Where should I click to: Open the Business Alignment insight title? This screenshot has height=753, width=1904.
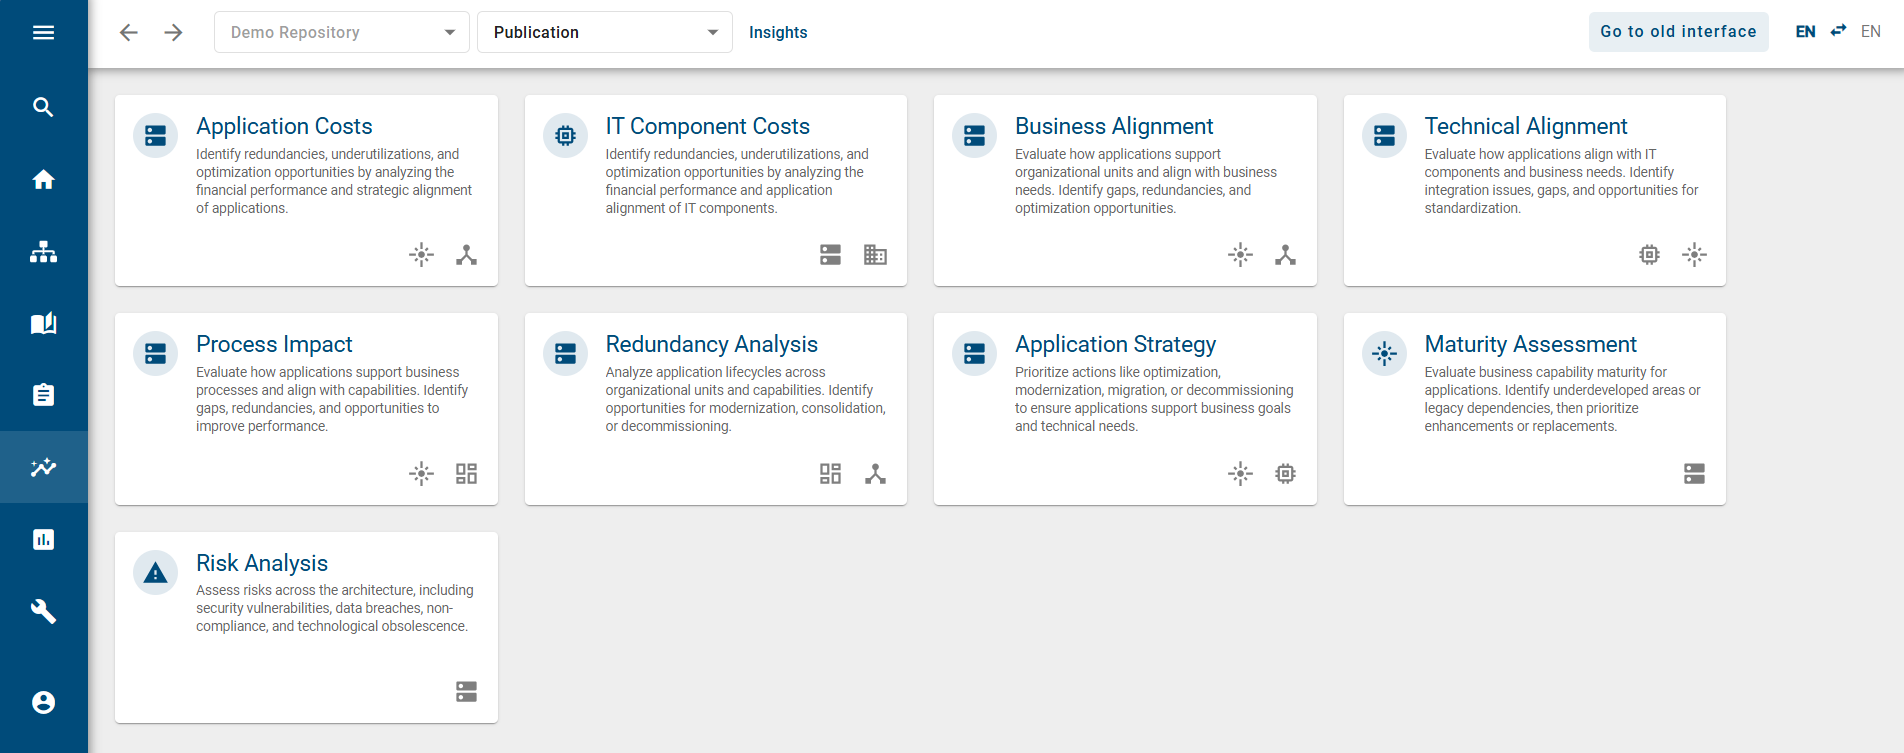coord(1114,126)
